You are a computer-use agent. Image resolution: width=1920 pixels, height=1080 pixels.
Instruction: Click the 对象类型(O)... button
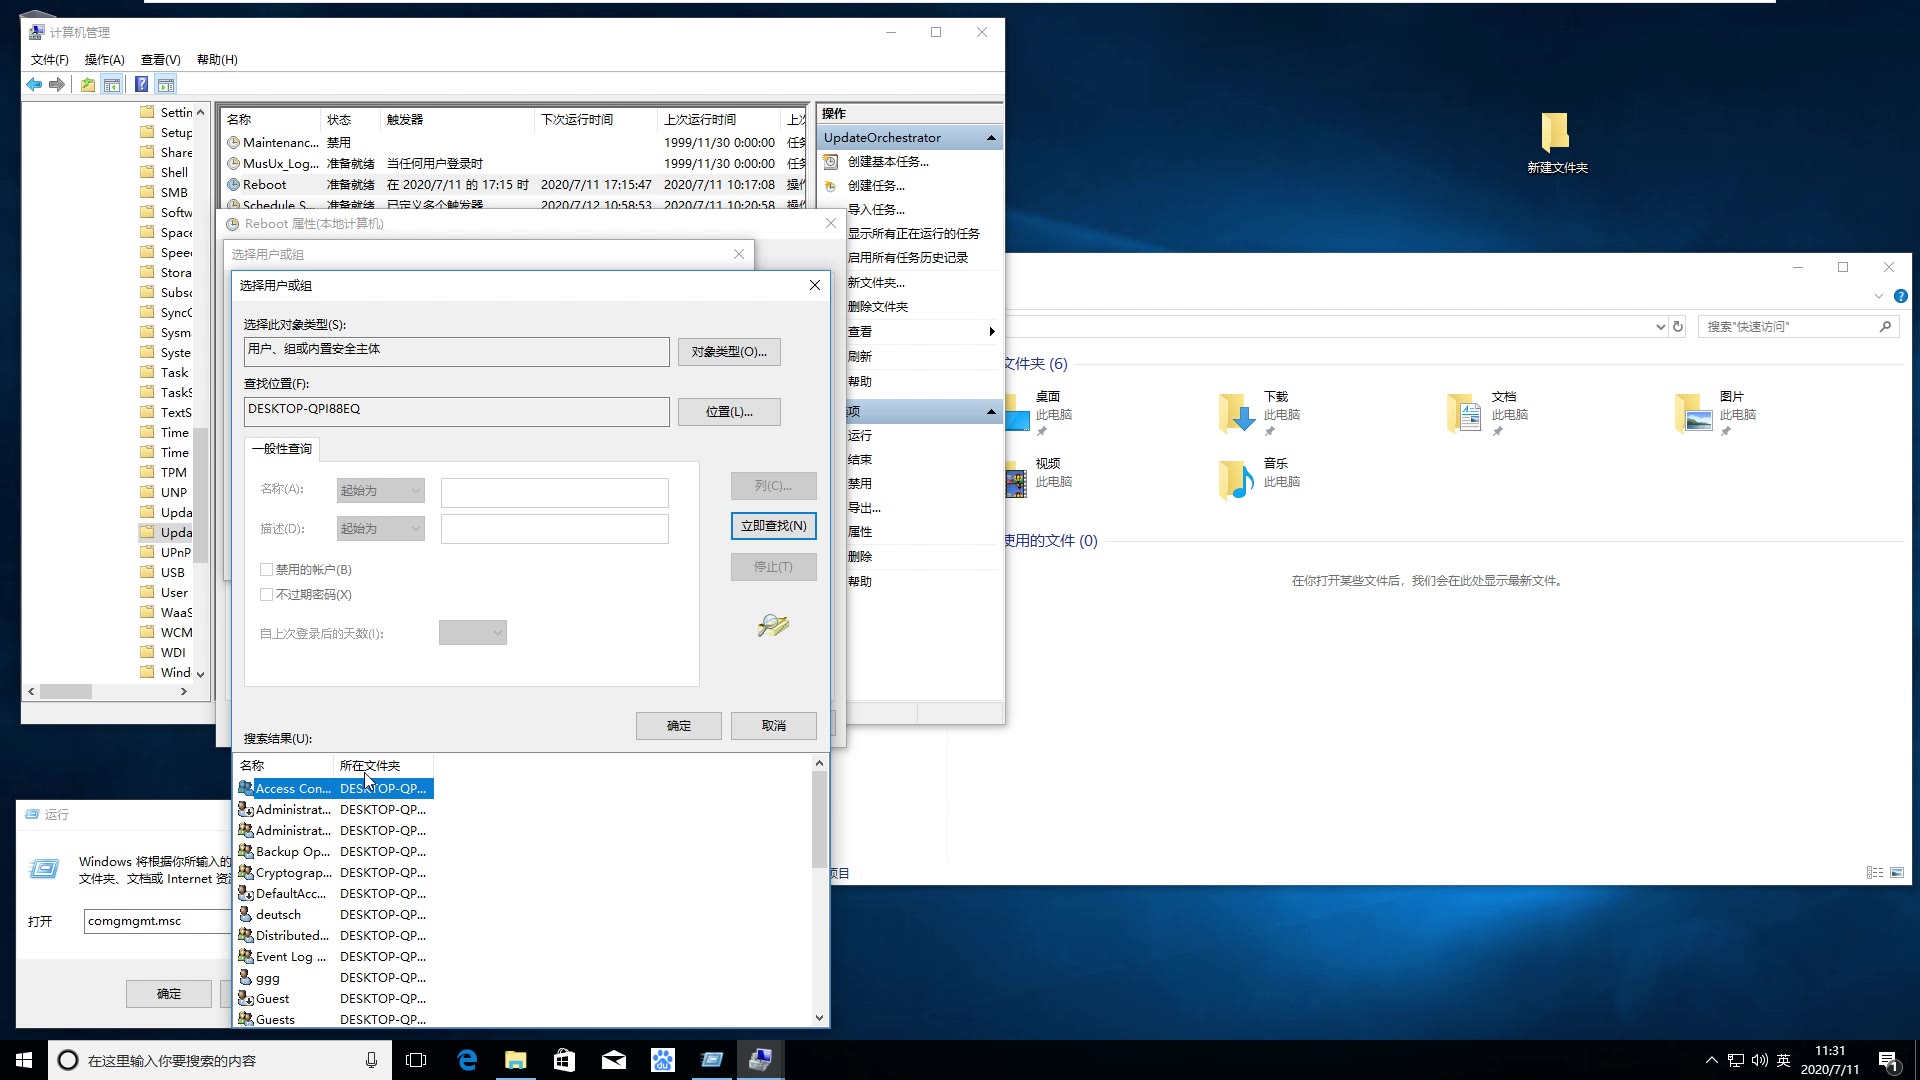coord(729,352)
